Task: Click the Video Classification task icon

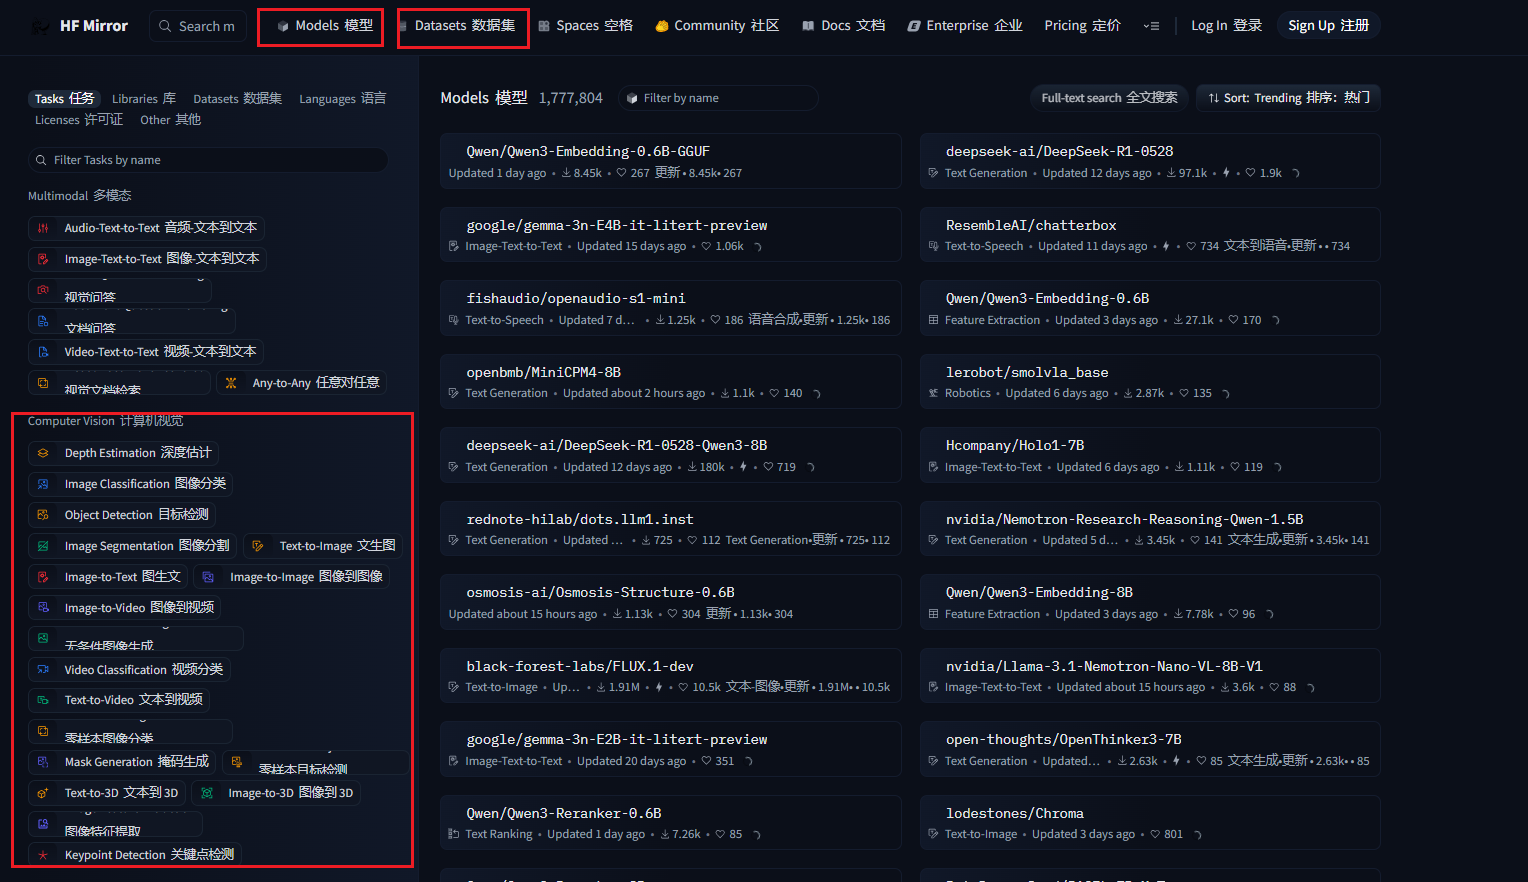Action: click(43, 670)
